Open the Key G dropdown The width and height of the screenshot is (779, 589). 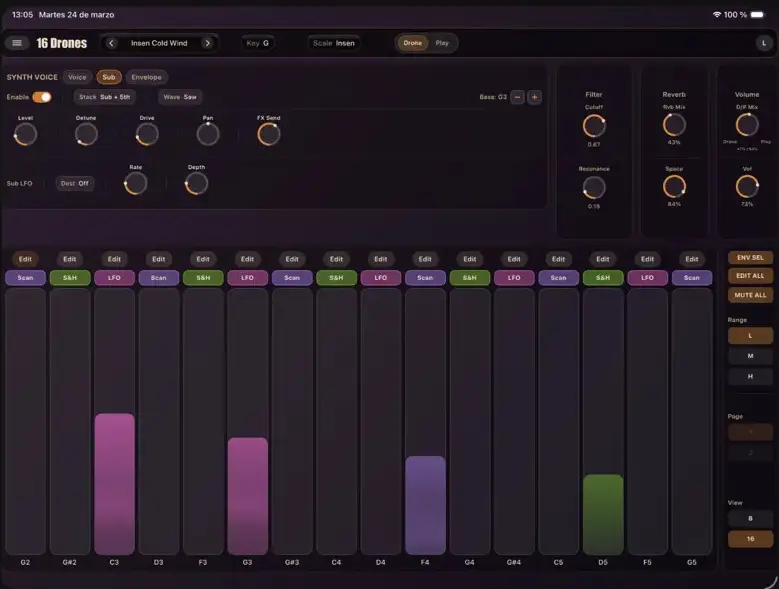257,43
